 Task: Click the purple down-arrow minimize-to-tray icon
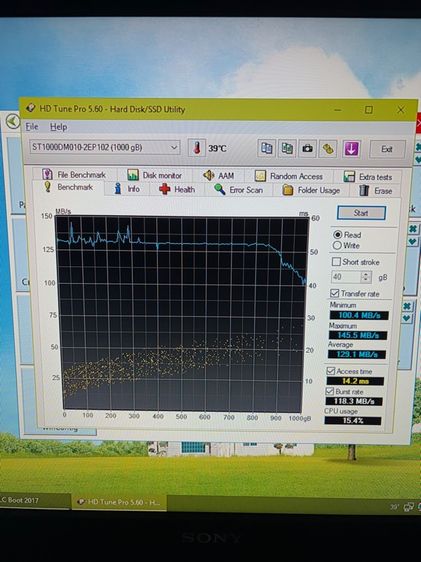click(351, 149)
